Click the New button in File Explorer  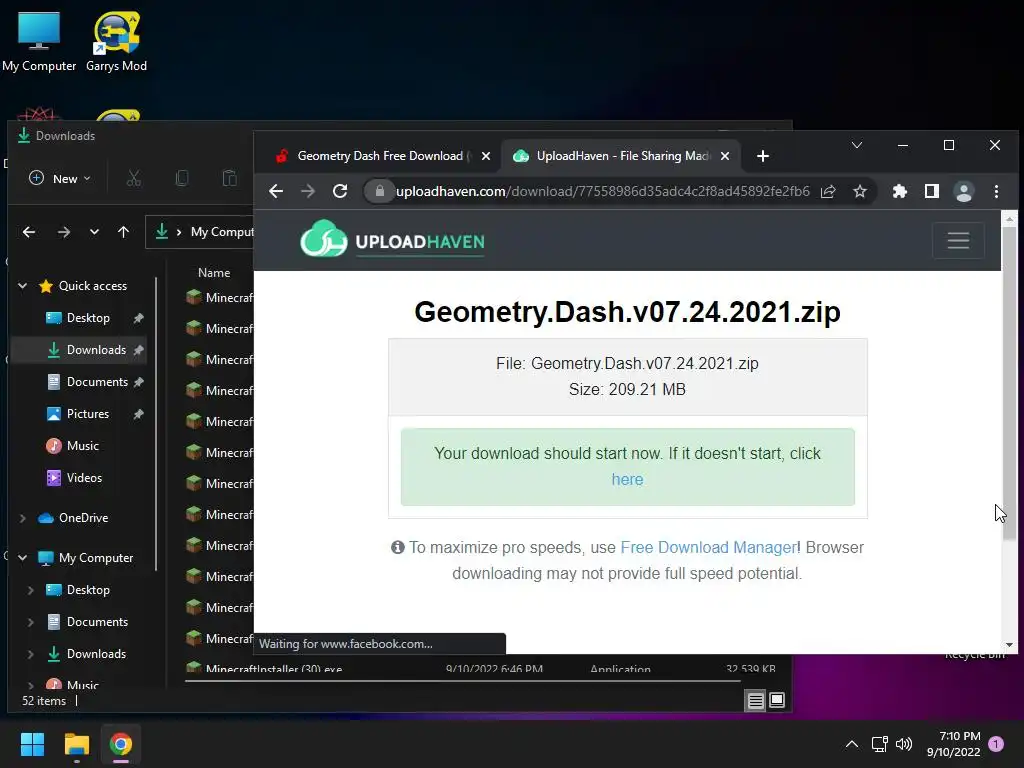point(60,178)
